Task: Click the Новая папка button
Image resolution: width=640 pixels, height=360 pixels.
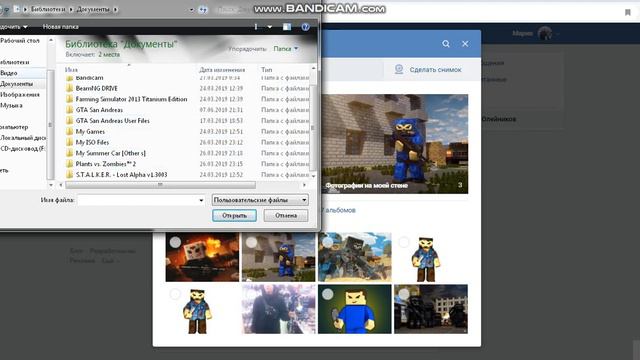Action: 60,27
